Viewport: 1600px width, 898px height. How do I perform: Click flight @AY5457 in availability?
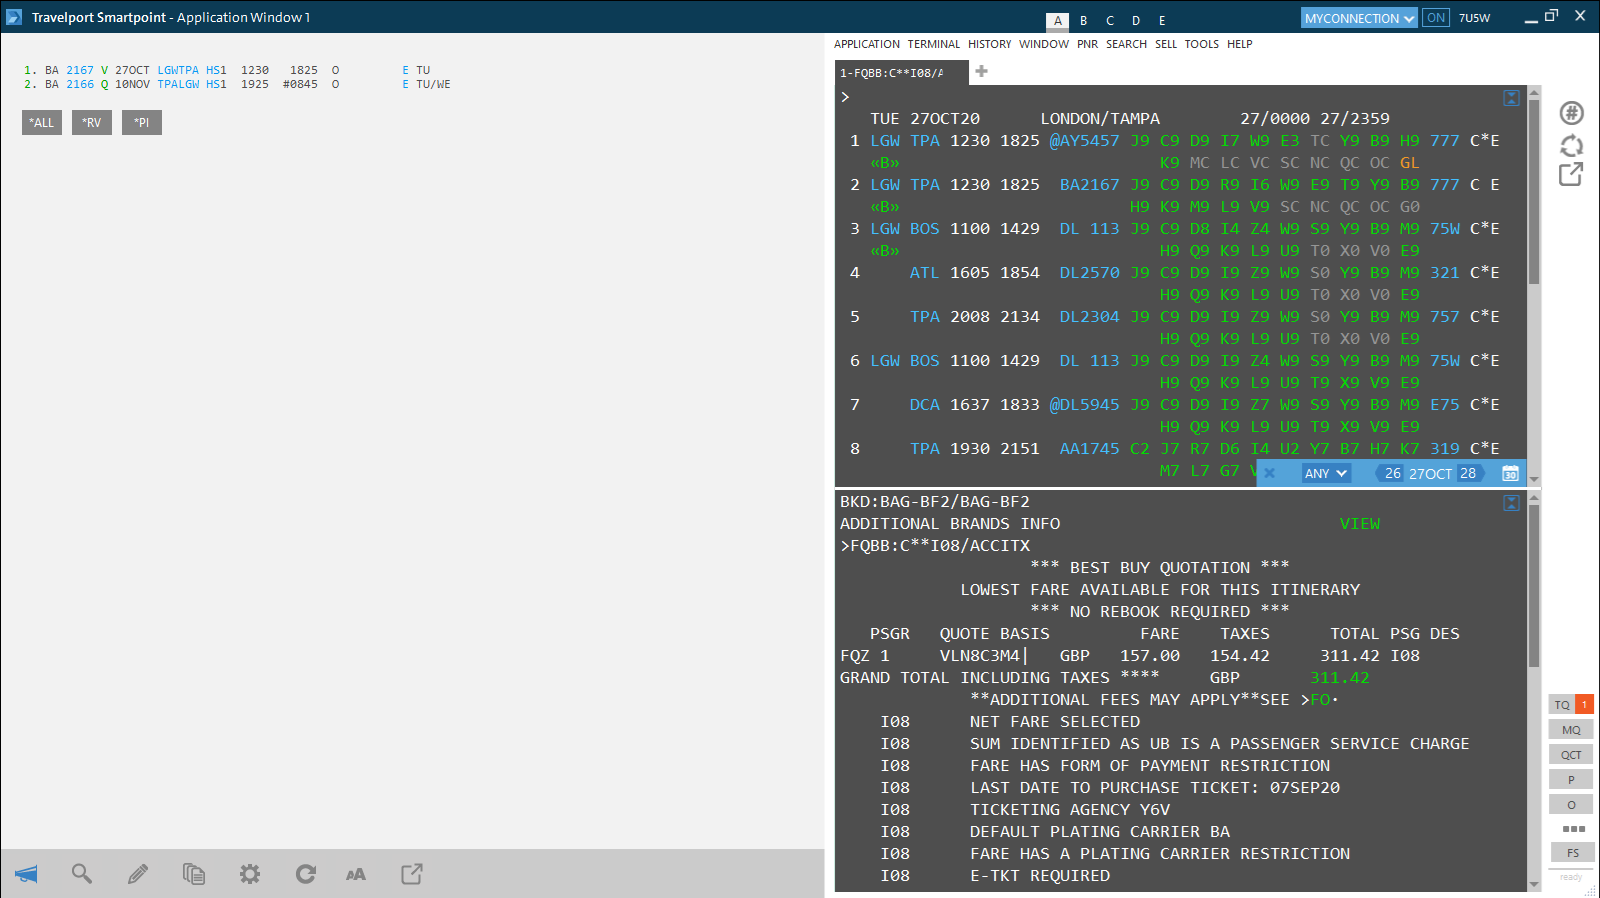1085,141
